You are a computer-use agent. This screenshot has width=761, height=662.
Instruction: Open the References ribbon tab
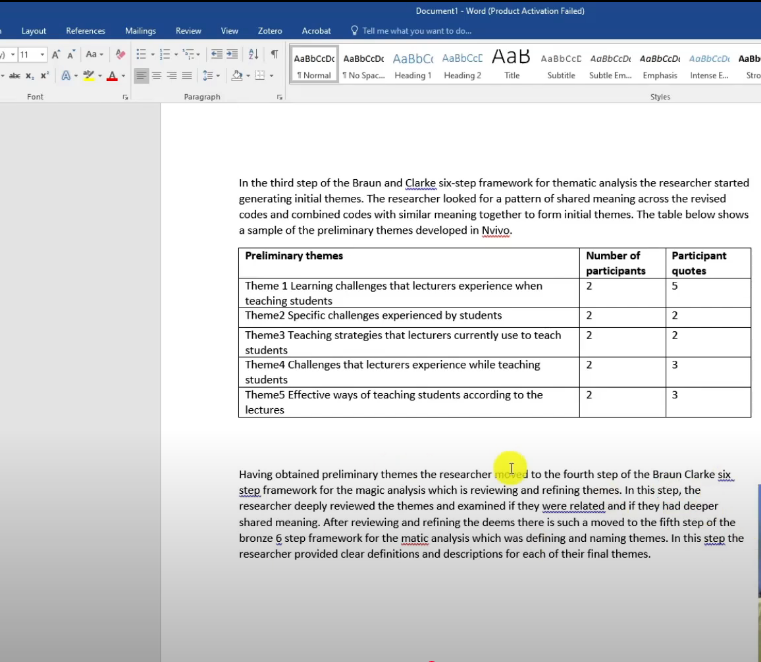tap(85, 31)
